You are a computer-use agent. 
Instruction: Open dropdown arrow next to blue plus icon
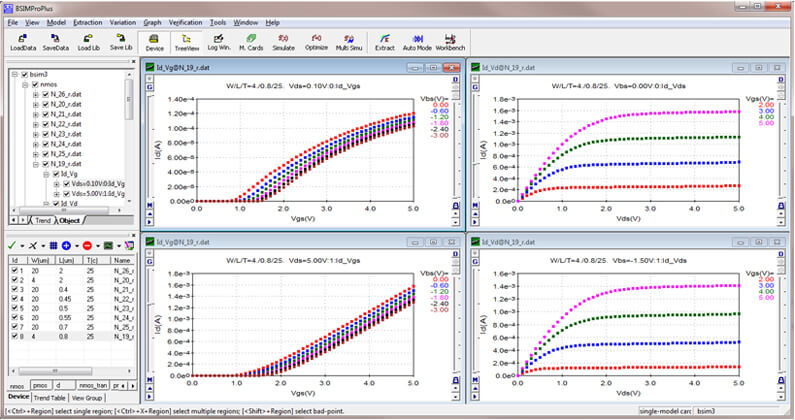click(x=77, y=246)
